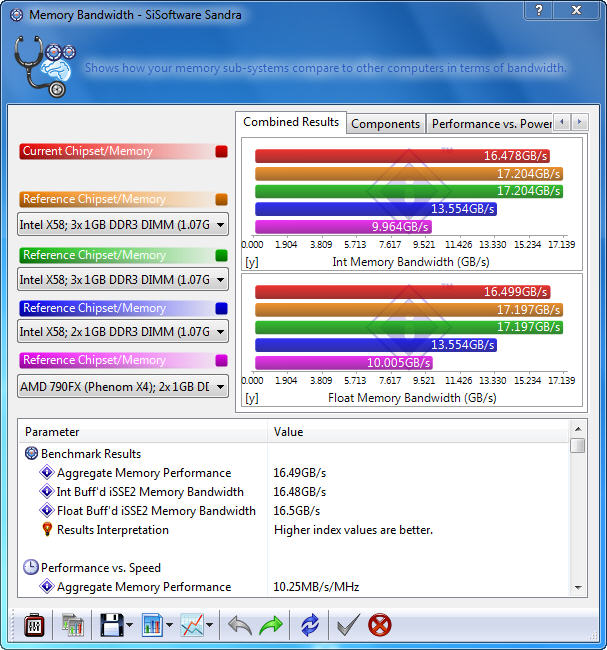Click the results list scrollbar thumb
Image resolution: width=607 pixels, height=650 pixels.
click(x=577, y=445)
